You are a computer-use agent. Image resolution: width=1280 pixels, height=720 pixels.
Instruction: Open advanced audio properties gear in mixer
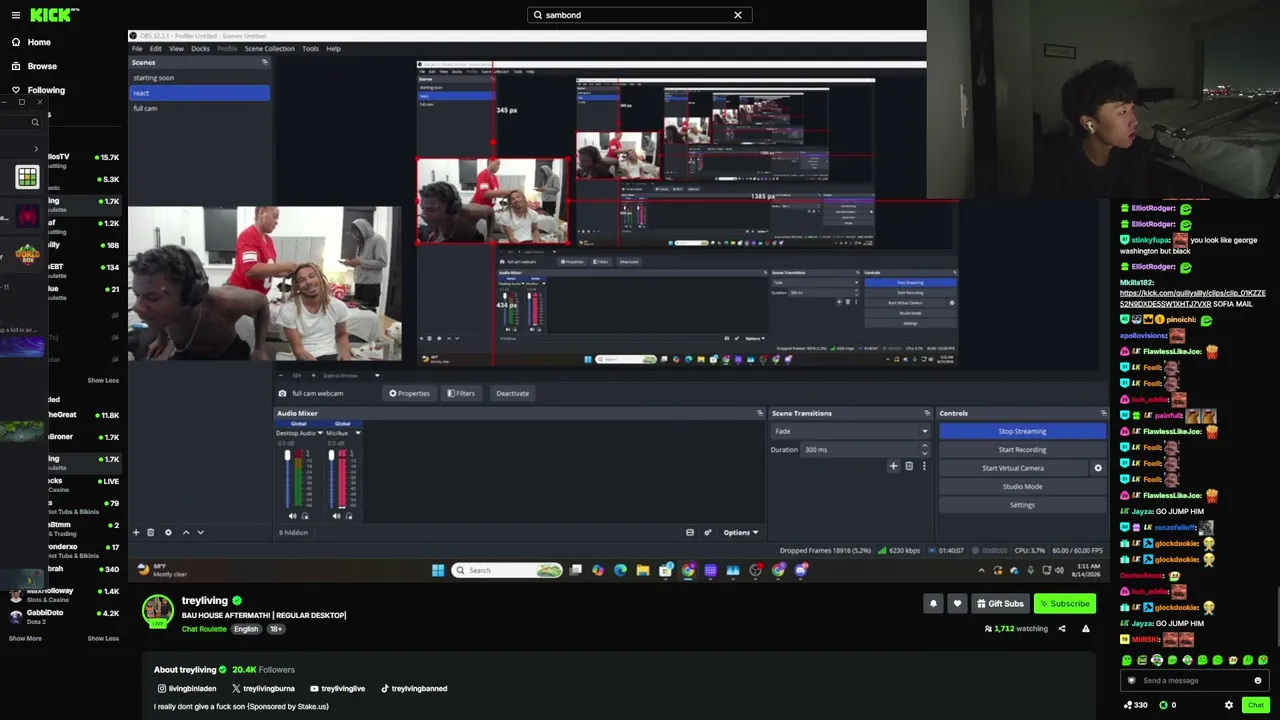point(708,533)
